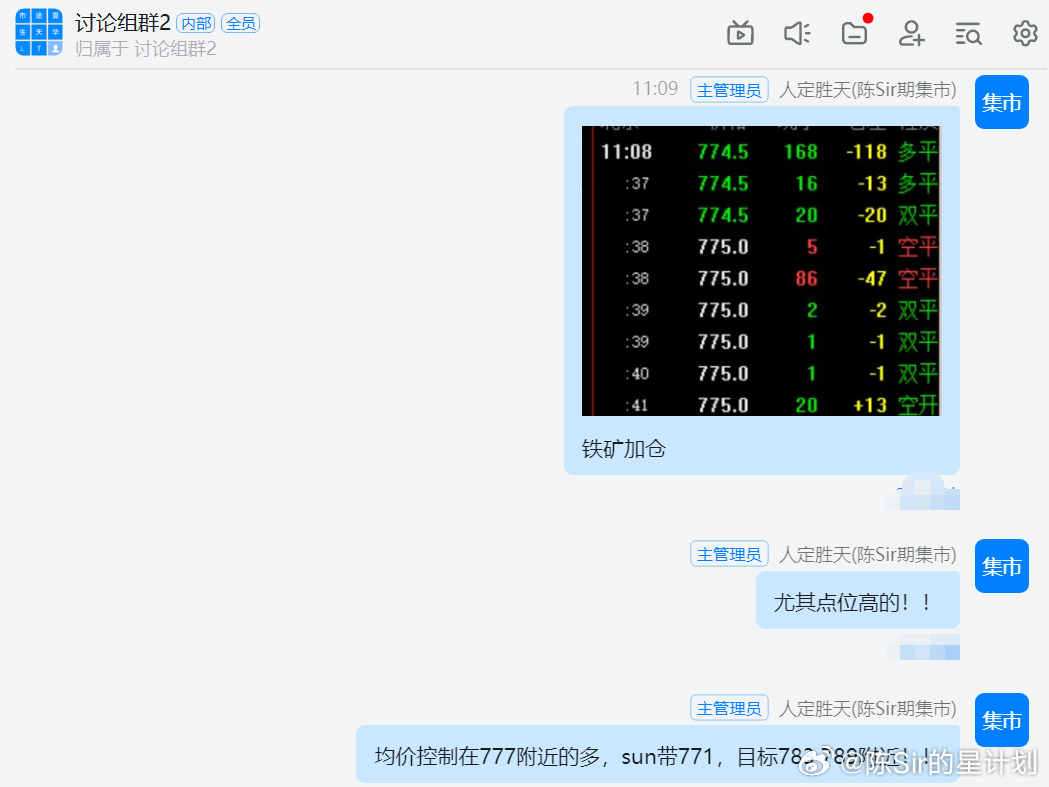Viewport: 1049px width, 787px height.
Task: Click 集市 avatar beside 尤其点位高的 message
Action: pos(1002,566)
